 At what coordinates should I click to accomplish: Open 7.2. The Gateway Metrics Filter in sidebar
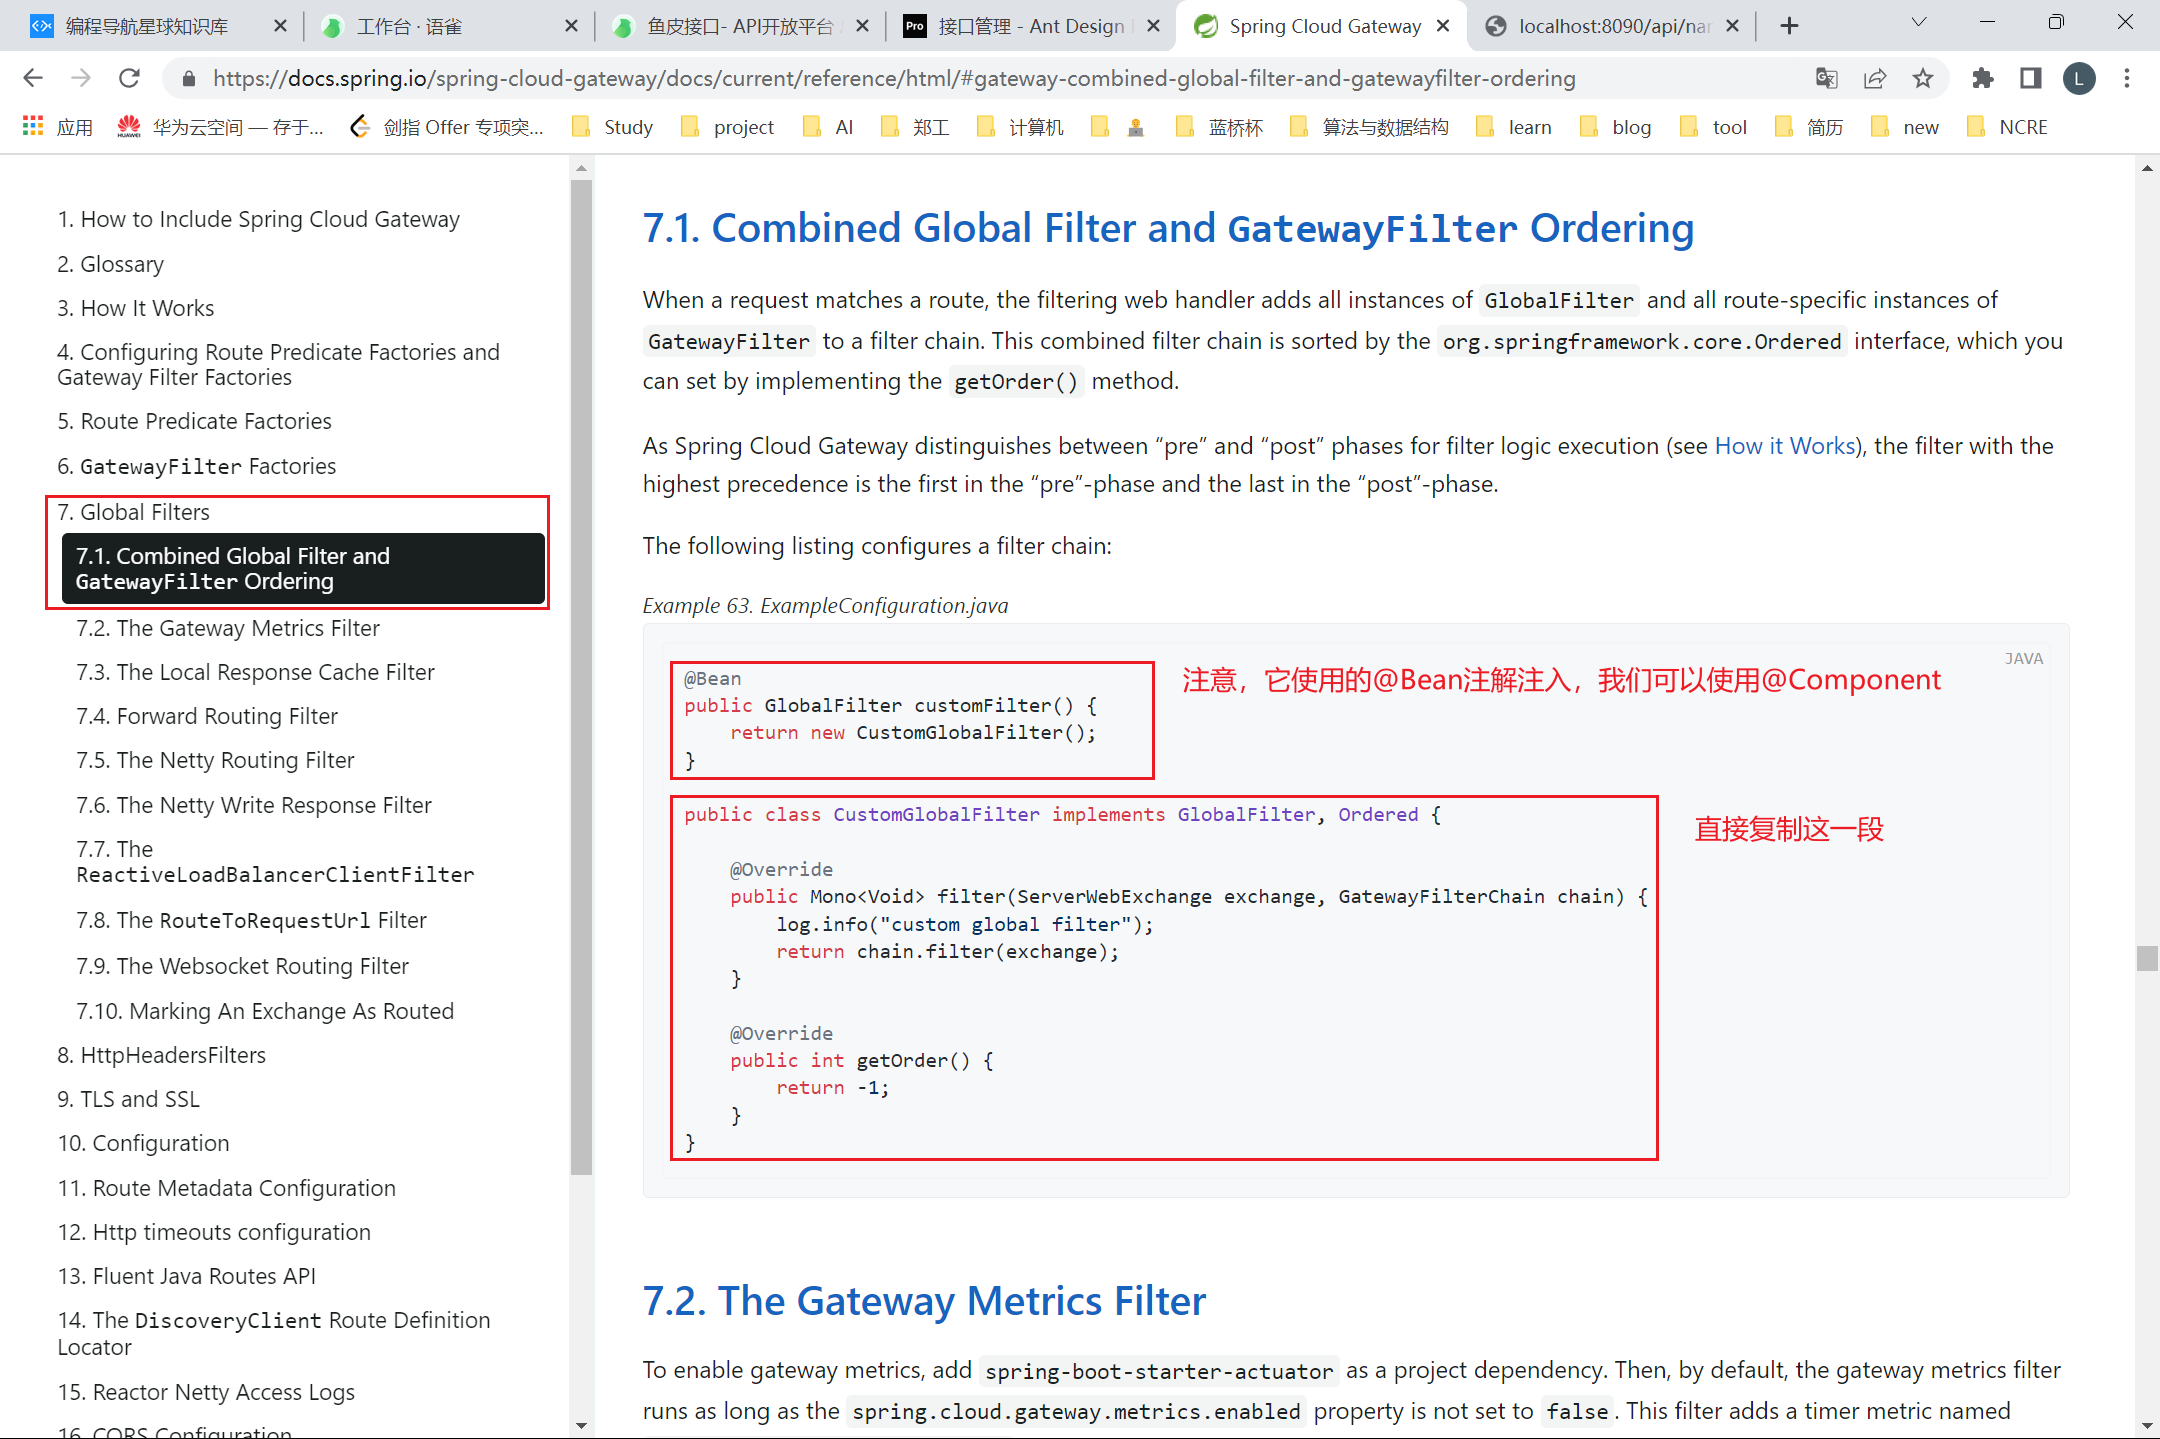click(x=228, y=628)
